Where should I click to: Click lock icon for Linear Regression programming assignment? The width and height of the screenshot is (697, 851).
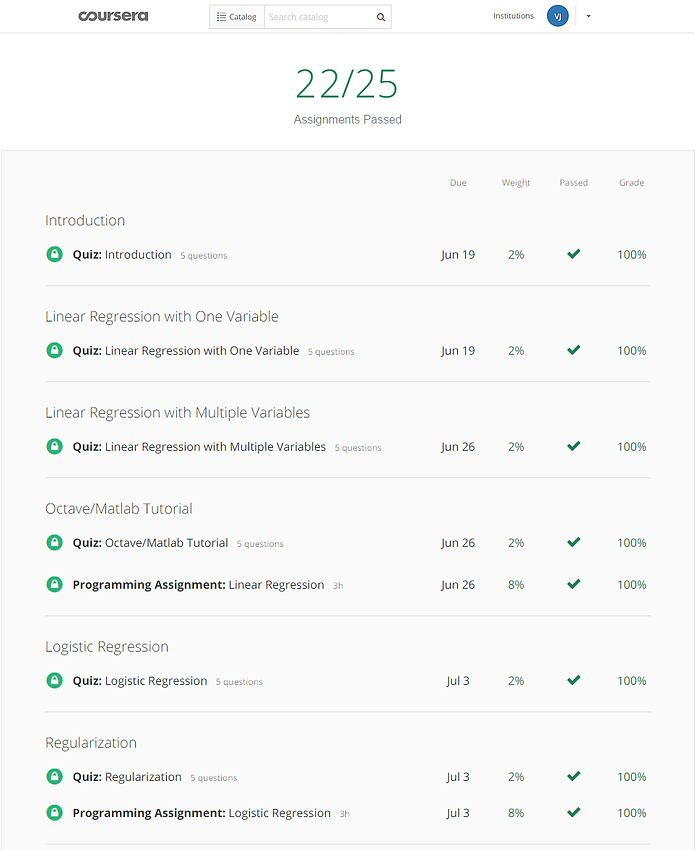click(x=54, y=585)
